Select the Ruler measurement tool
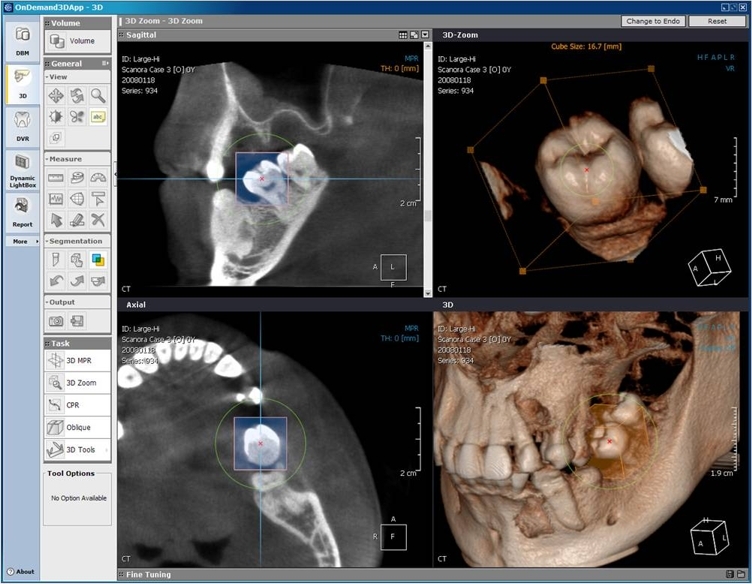 point(56,178)
